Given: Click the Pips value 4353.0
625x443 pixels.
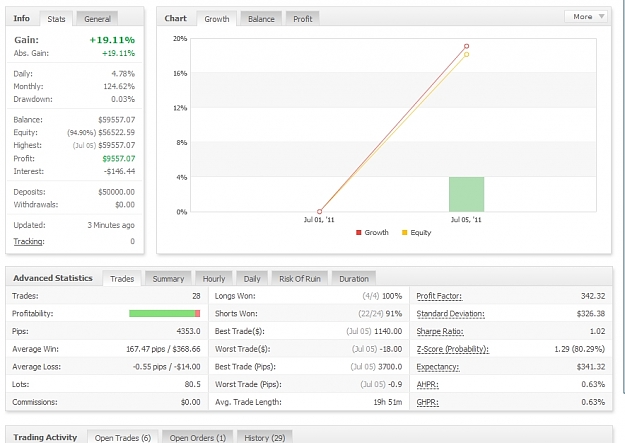Looking at the screenshot, I should coord(188,331).
